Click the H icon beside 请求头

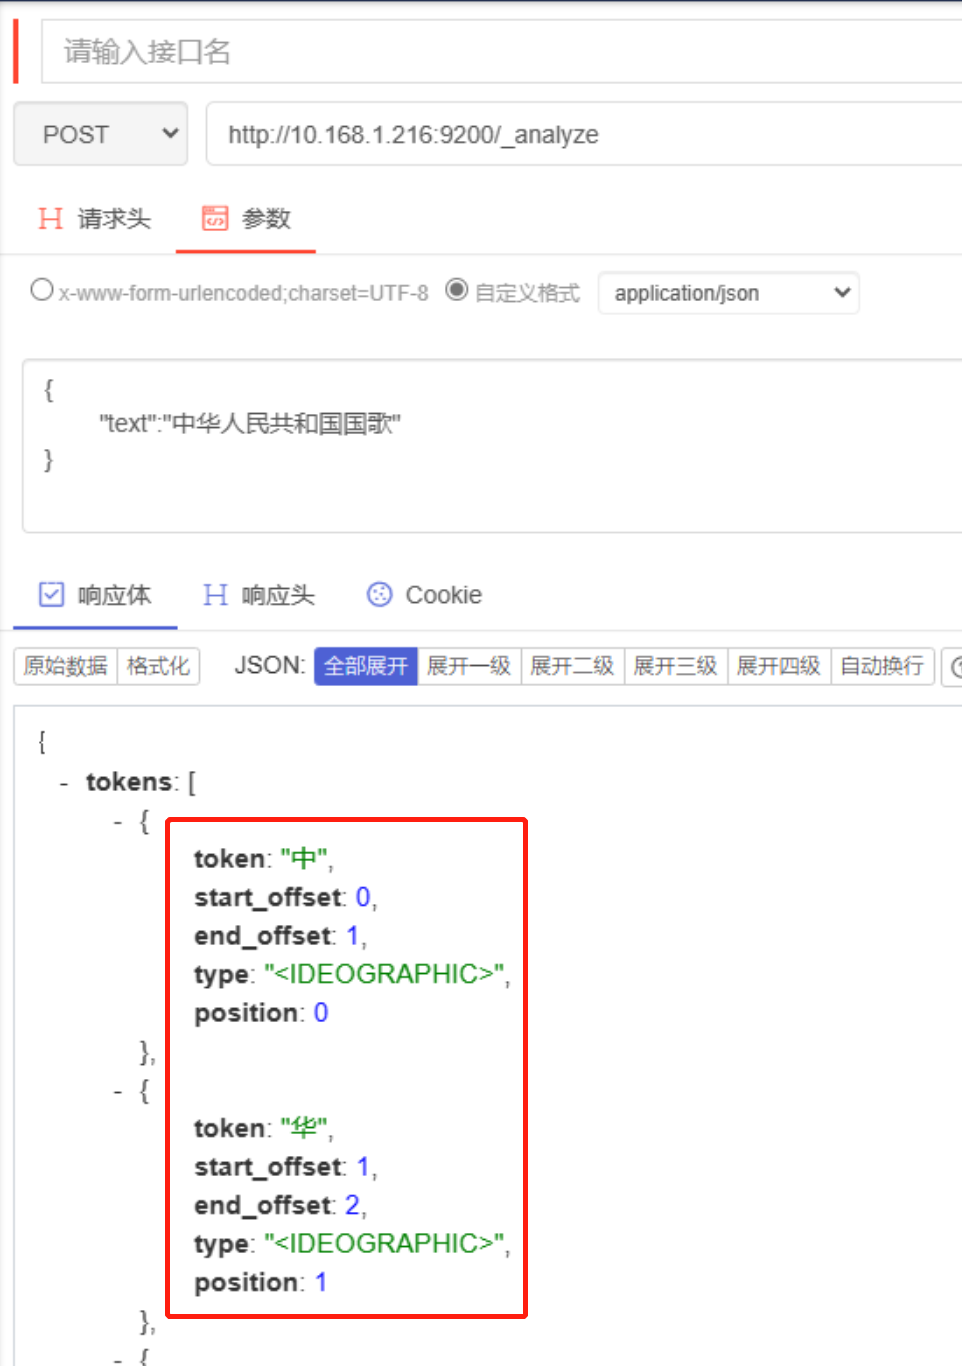[x=50, y=219]
